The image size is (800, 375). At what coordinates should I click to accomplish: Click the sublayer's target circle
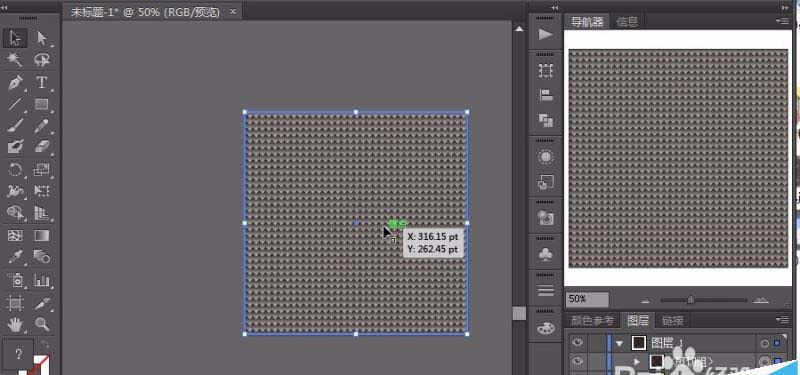764,362
